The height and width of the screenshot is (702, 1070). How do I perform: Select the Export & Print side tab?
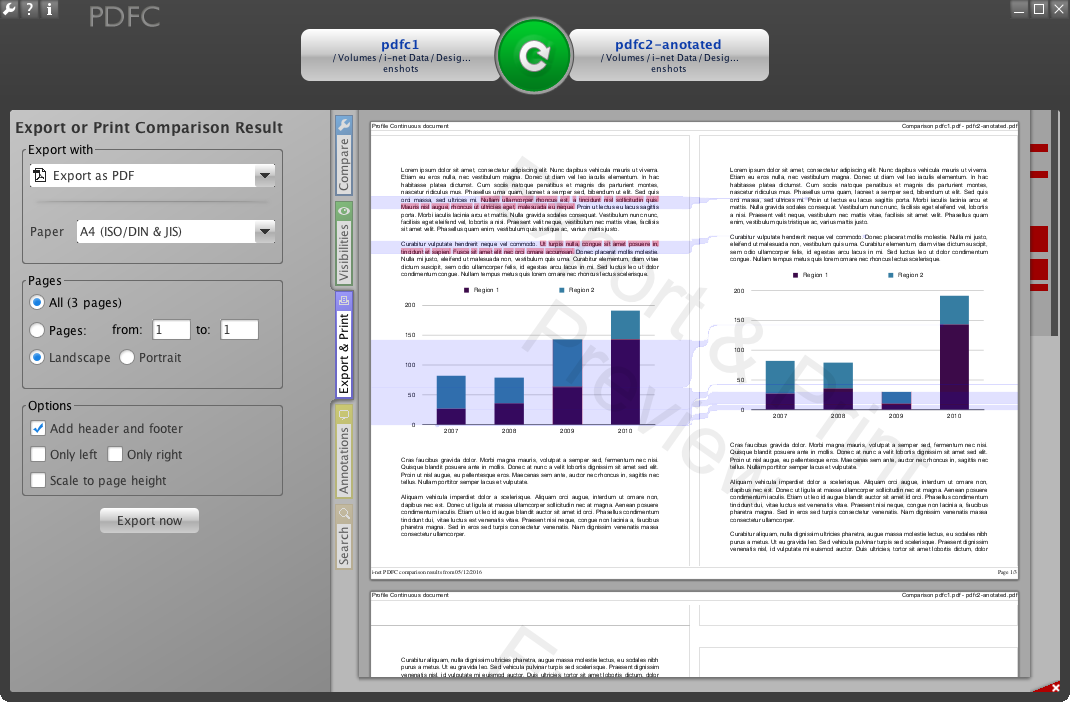click(x=344, y=345)
